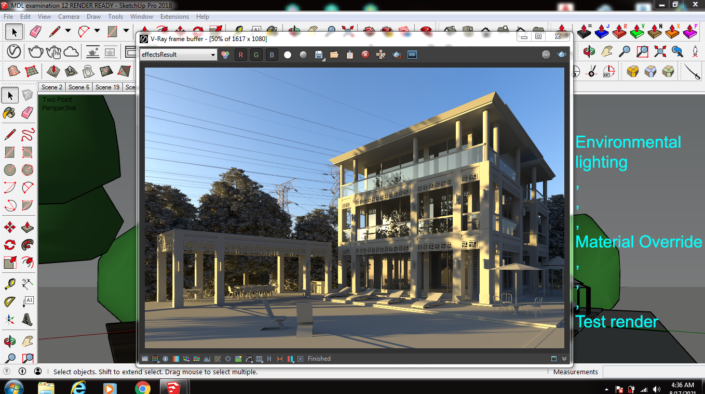Viewport: 705px width, 394px height.
Task: Open the effectsResult channel dropdown
Action: coord(178,55)
